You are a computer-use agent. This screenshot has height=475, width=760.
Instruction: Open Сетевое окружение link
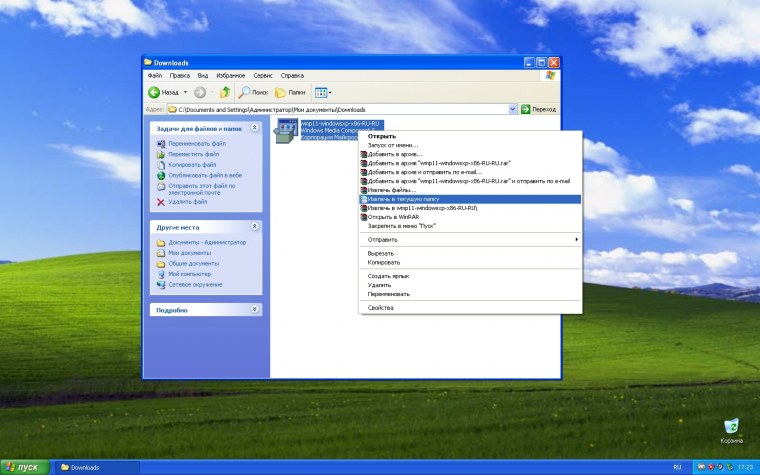pos(195,285)
